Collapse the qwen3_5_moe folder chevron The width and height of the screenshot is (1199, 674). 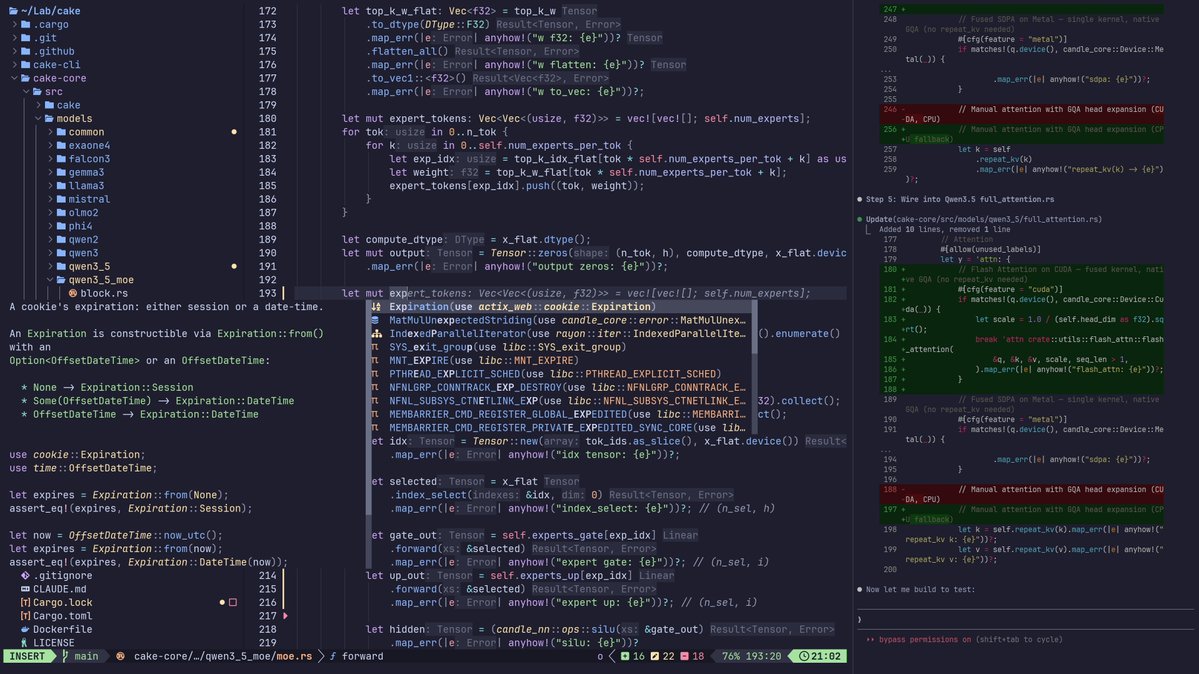coord(50,280)
